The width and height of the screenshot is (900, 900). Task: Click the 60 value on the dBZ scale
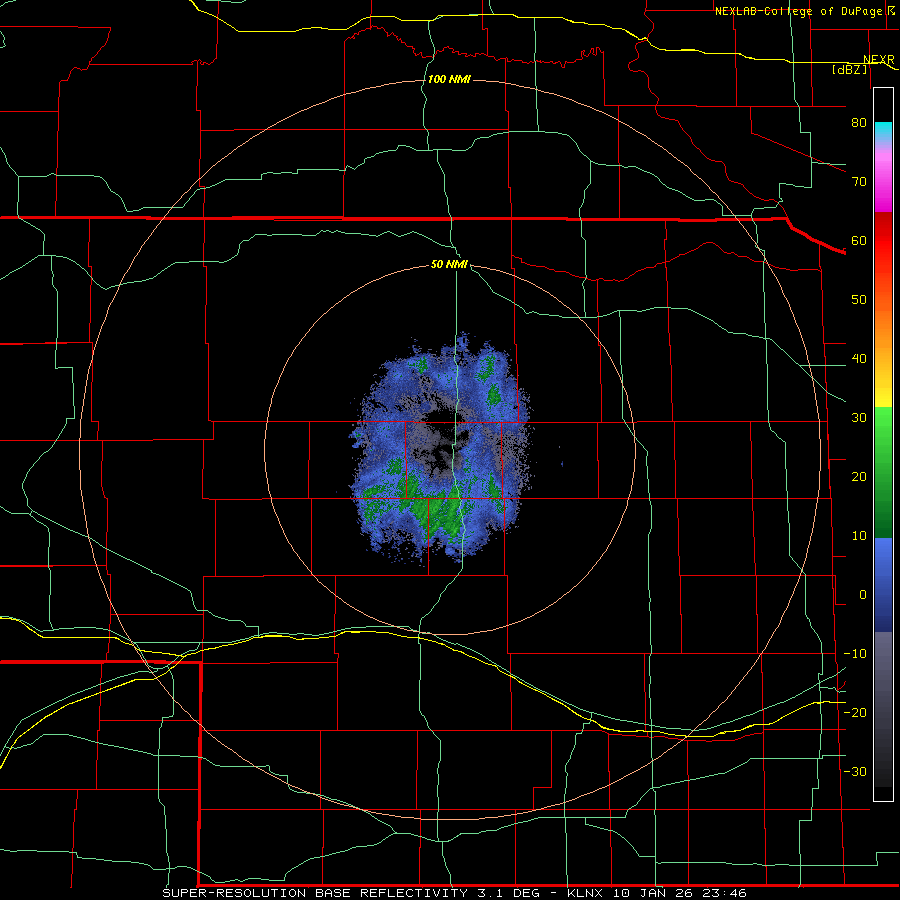click(859, 241)
